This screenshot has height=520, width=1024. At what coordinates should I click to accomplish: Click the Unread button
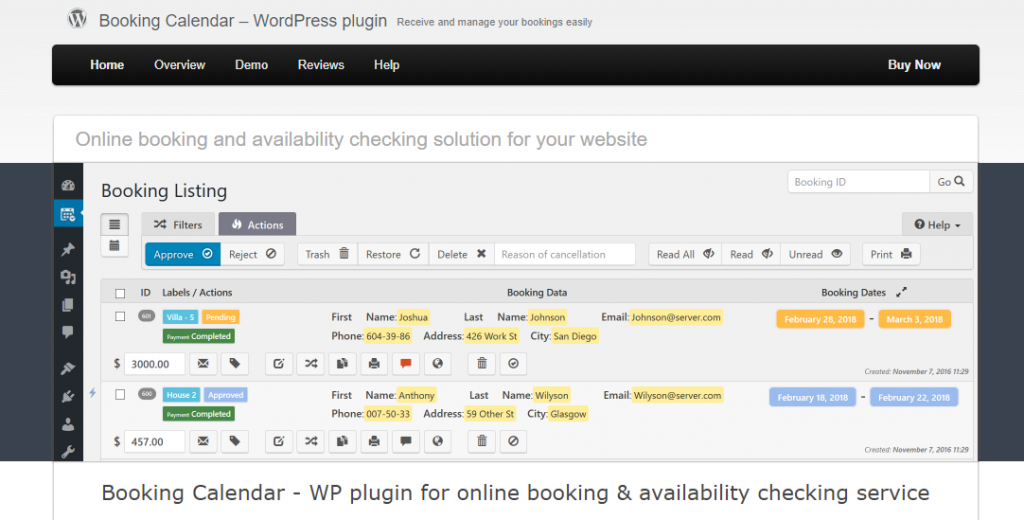815,254
